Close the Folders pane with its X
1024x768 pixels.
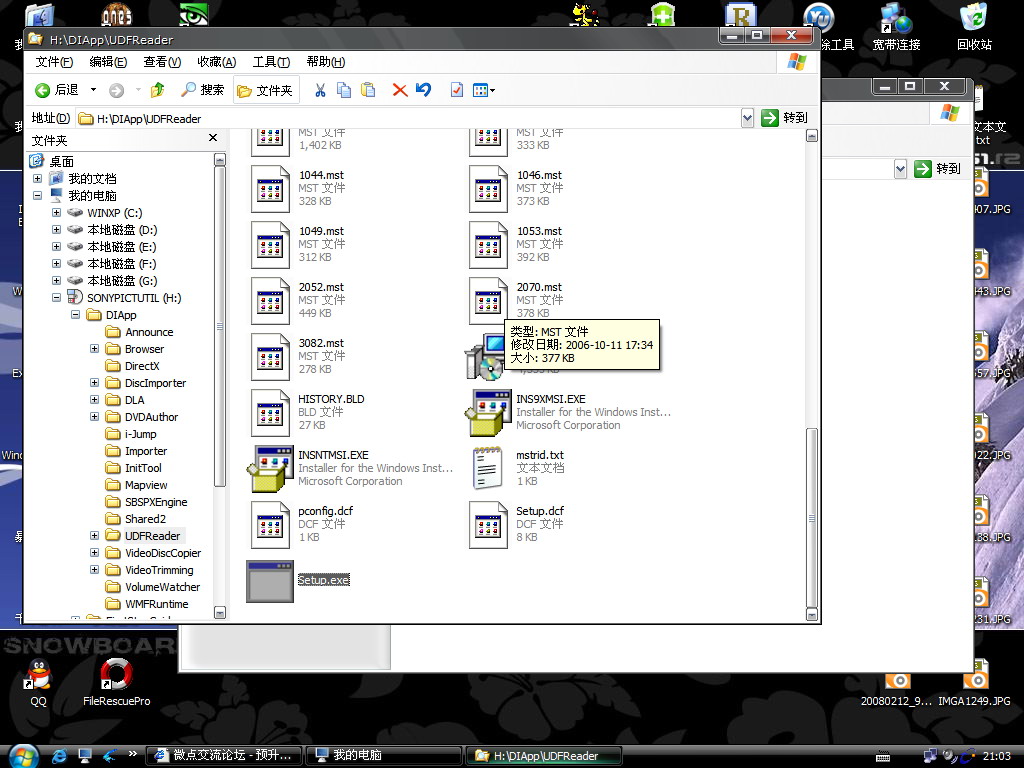click(212, 138)
